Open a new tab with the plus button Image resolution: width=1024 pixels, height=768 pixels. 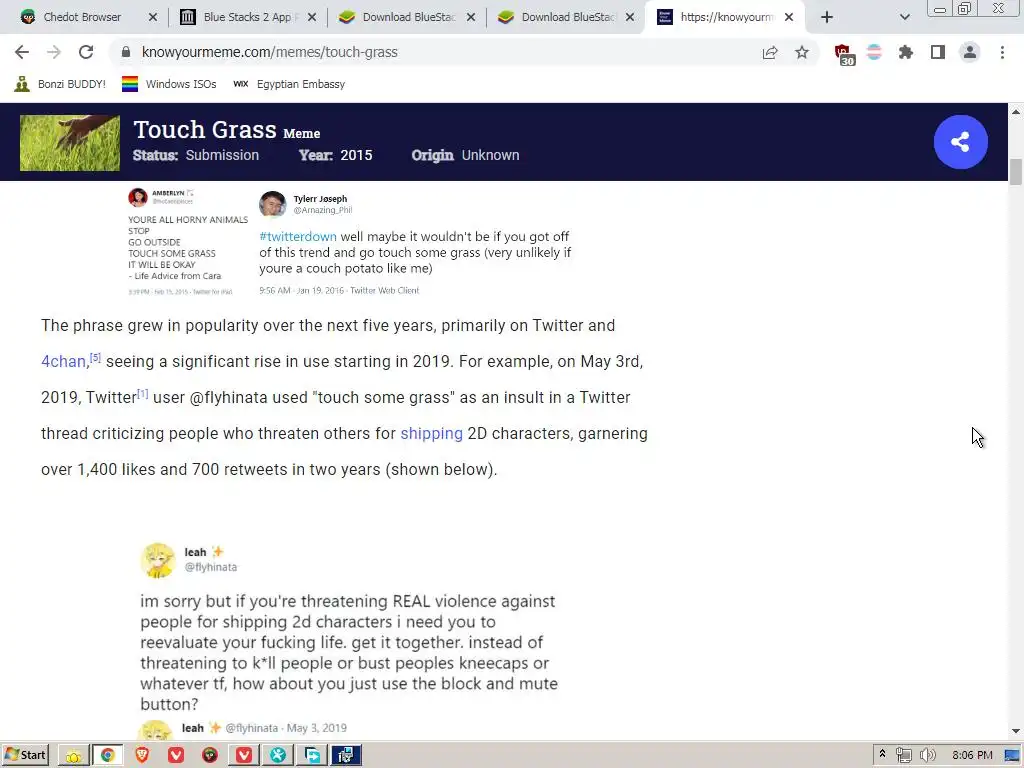(827, 17)
